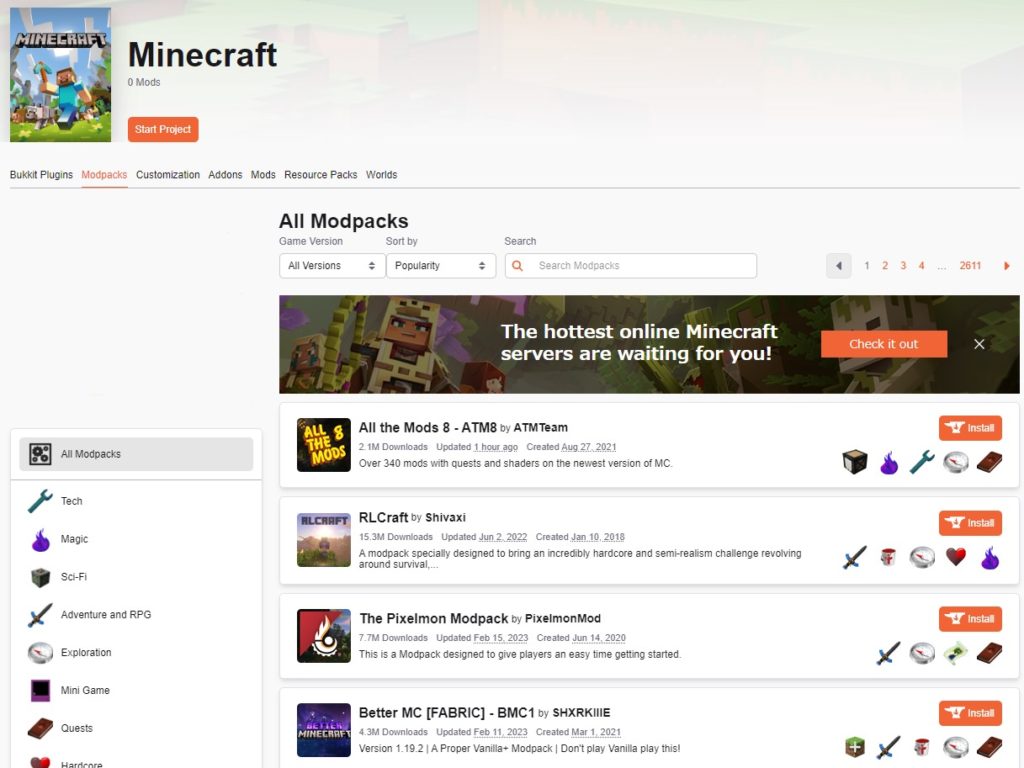1024x768 pixels.
Task: Click the Start Project button
Action: [163, 129]
